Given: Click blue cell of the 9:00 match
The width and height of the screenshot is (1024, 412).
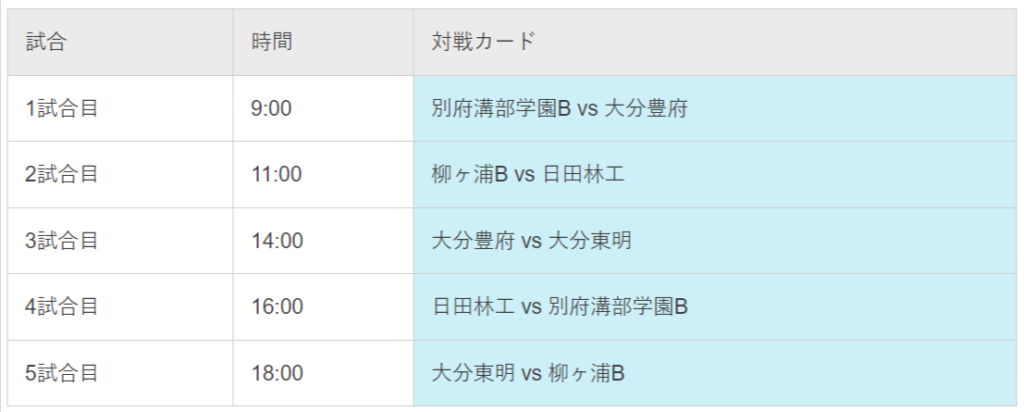Looking at the screenshot, I should click(x=715, y=108).
